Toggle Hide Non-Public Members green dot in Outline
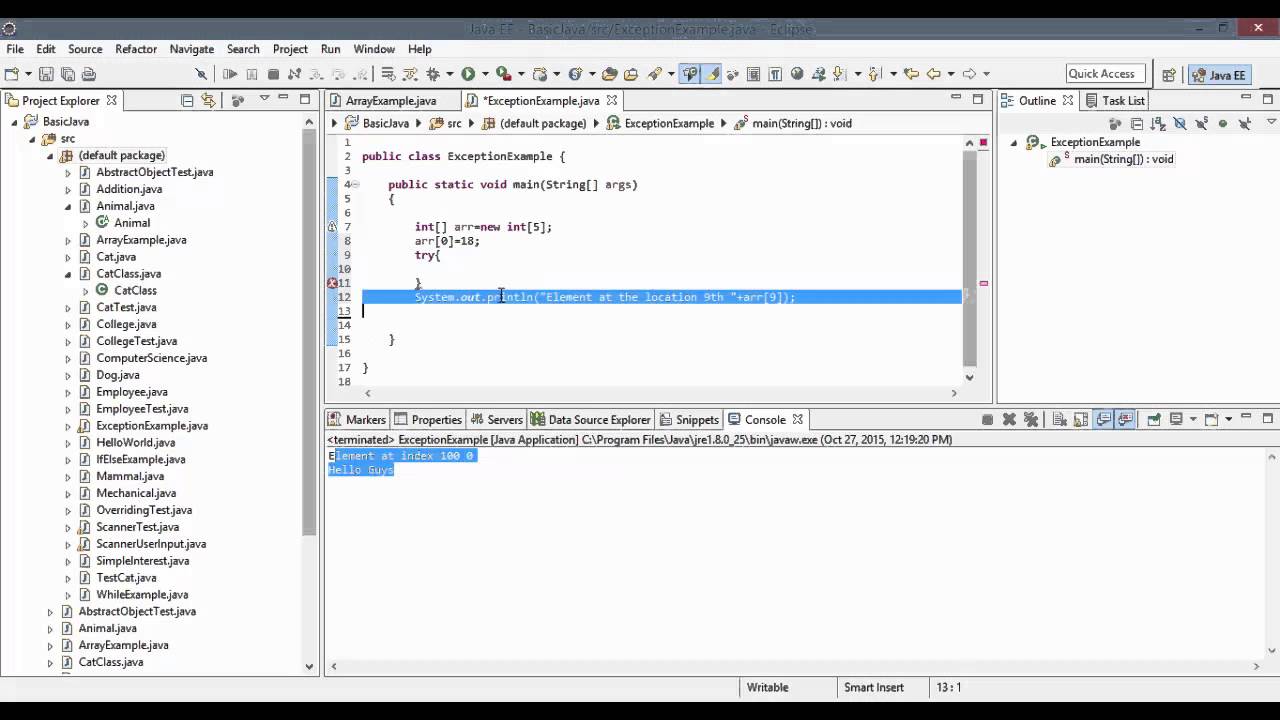The image size is (1280, 720). pyautogui.click(x=1223, y=124)
